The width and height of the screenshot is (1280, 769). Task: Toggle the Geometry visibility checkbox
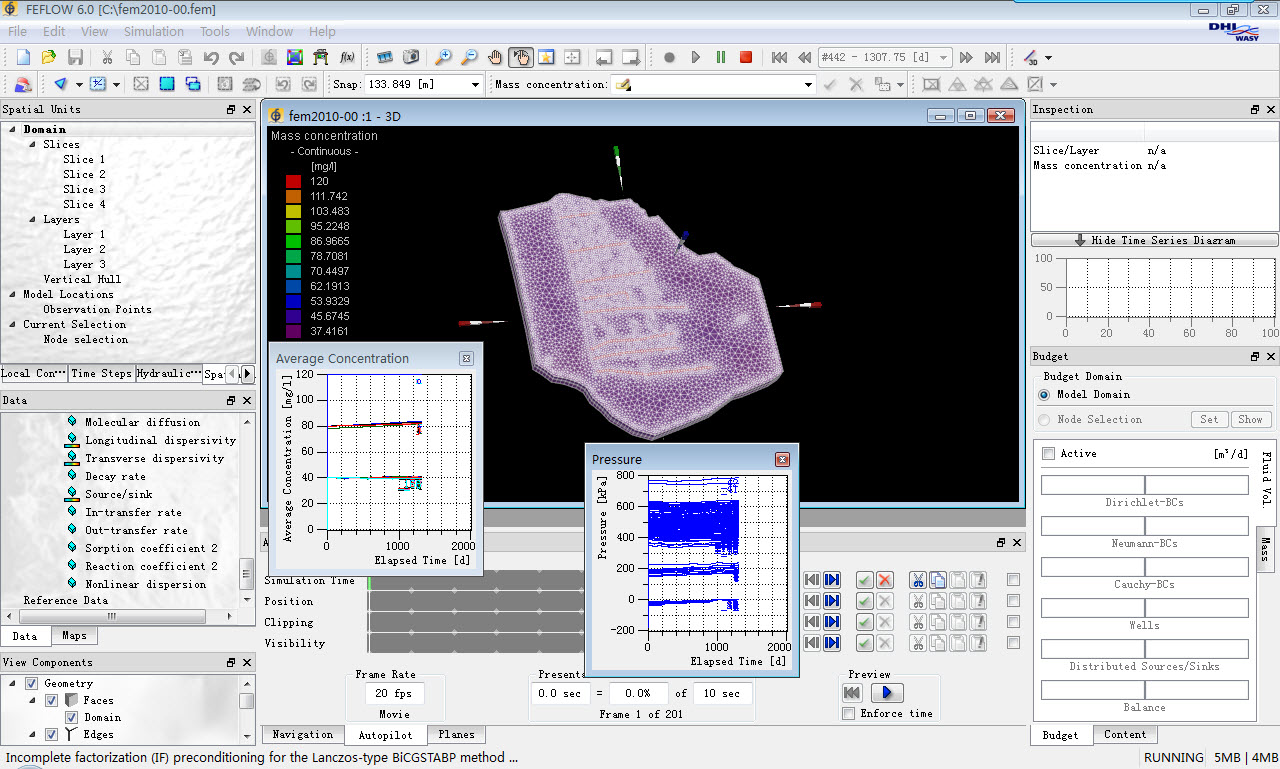point(31,683)
